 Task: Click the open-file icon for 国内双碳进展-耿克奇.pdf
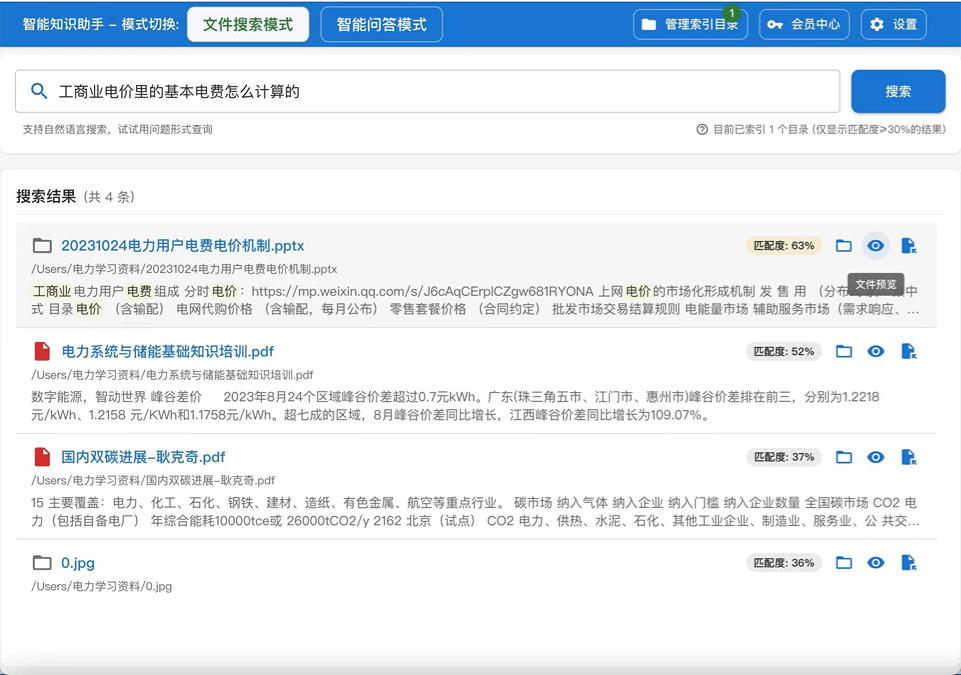click(x=908, y=456)
